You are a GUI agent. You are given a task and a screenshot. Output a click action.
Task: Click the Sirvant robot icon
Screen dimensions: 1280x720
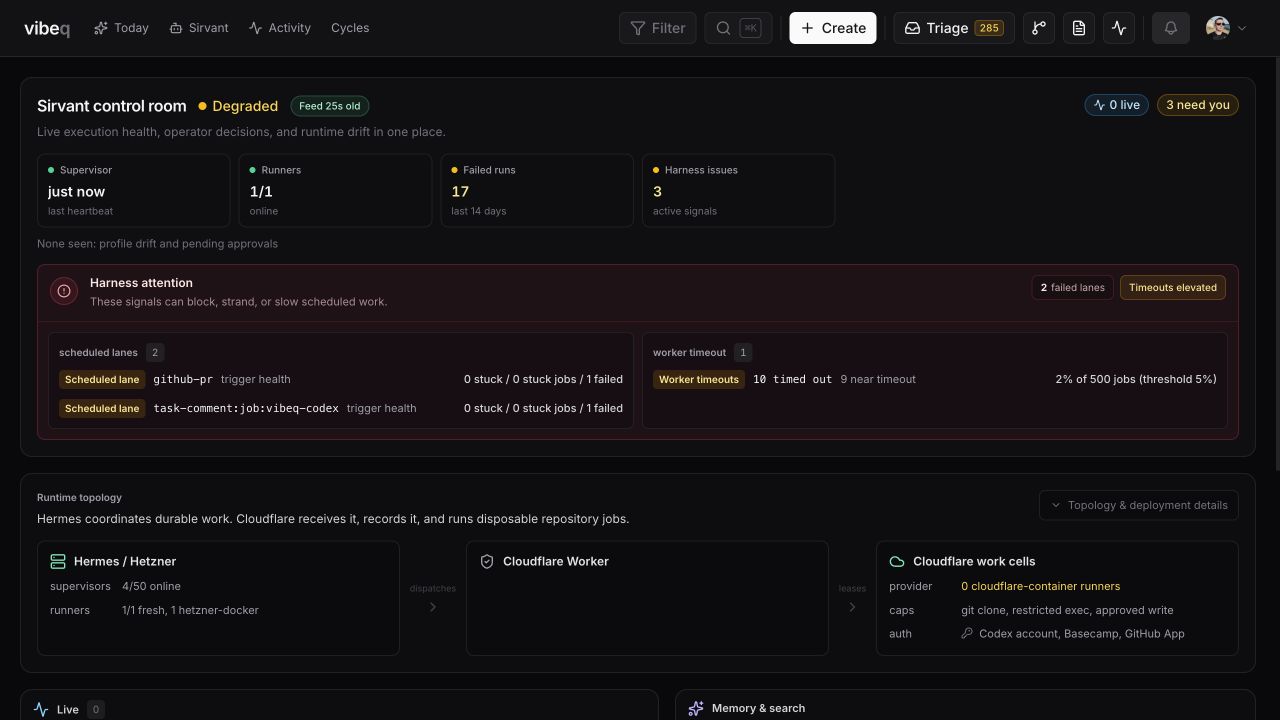(176, 28)
